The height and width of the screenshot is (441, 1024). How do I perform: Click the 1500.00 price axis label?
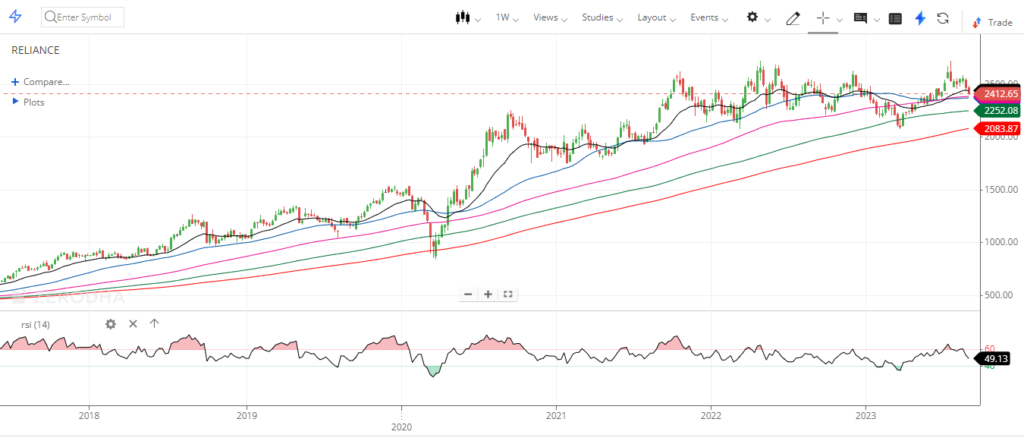click(1001, 190)
